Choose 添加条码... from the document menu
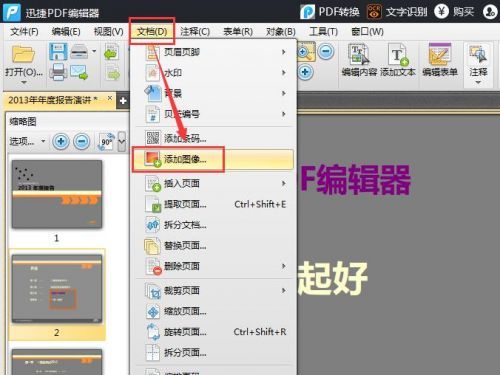The height and width of the screenshot is (375, 500). pos(213,138)
